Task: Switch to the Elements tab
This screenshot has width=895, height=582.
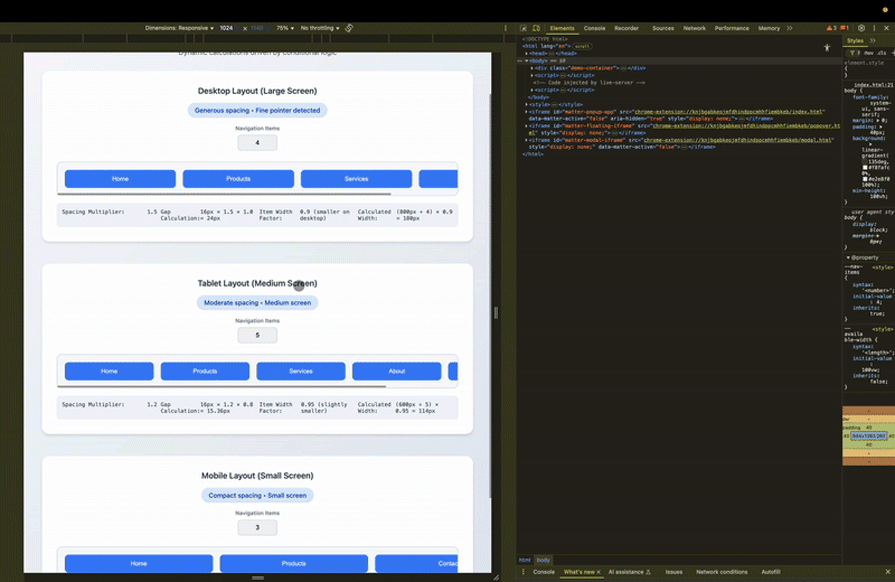Action: click(562, 28)
